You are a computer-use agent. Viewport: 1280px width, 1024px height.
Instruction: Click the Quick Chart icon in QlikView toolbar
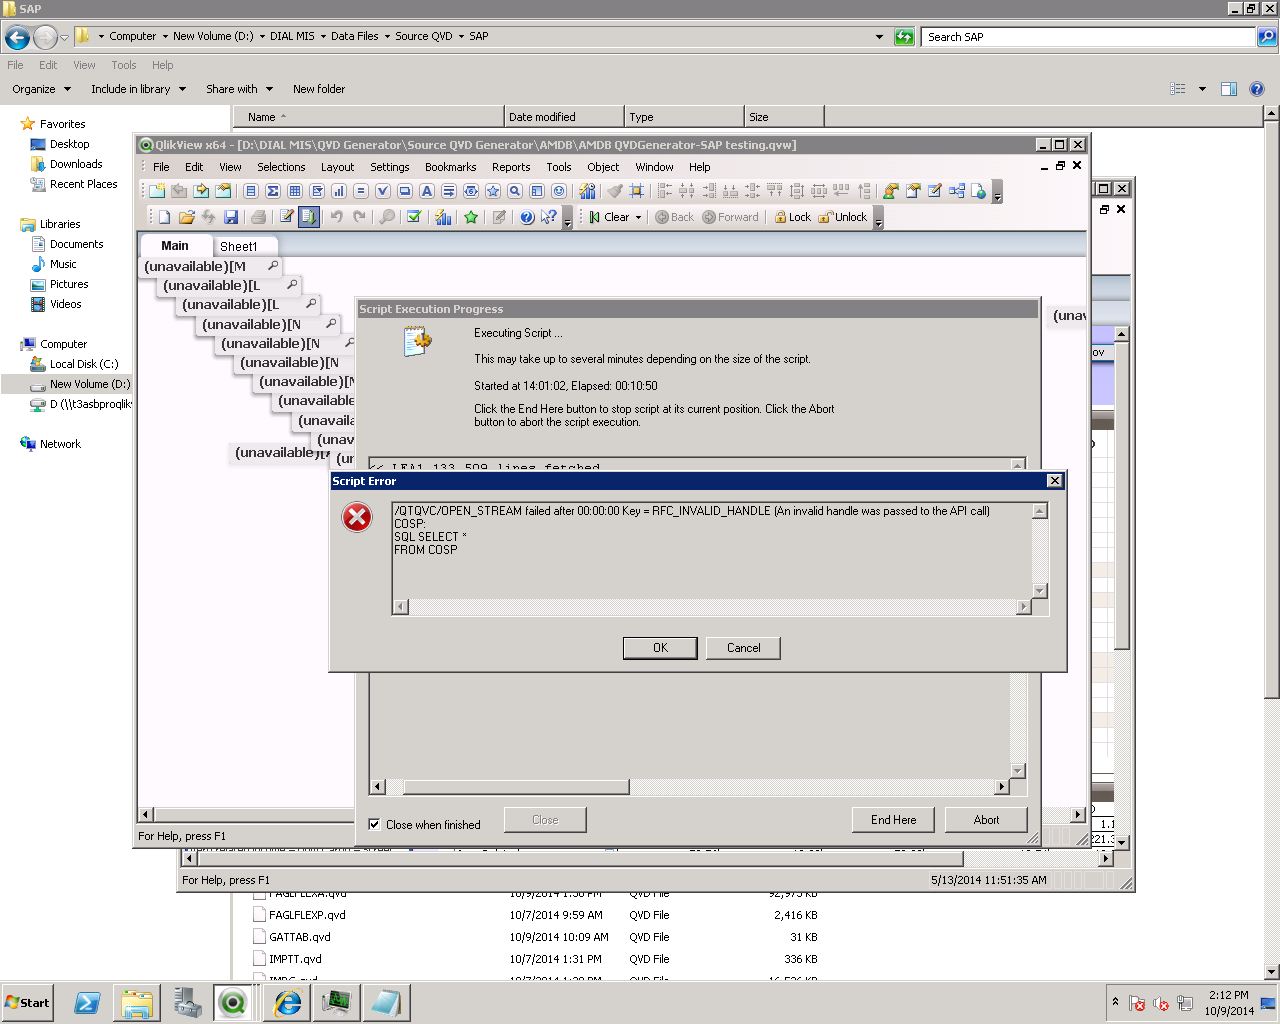click(443, 217)
